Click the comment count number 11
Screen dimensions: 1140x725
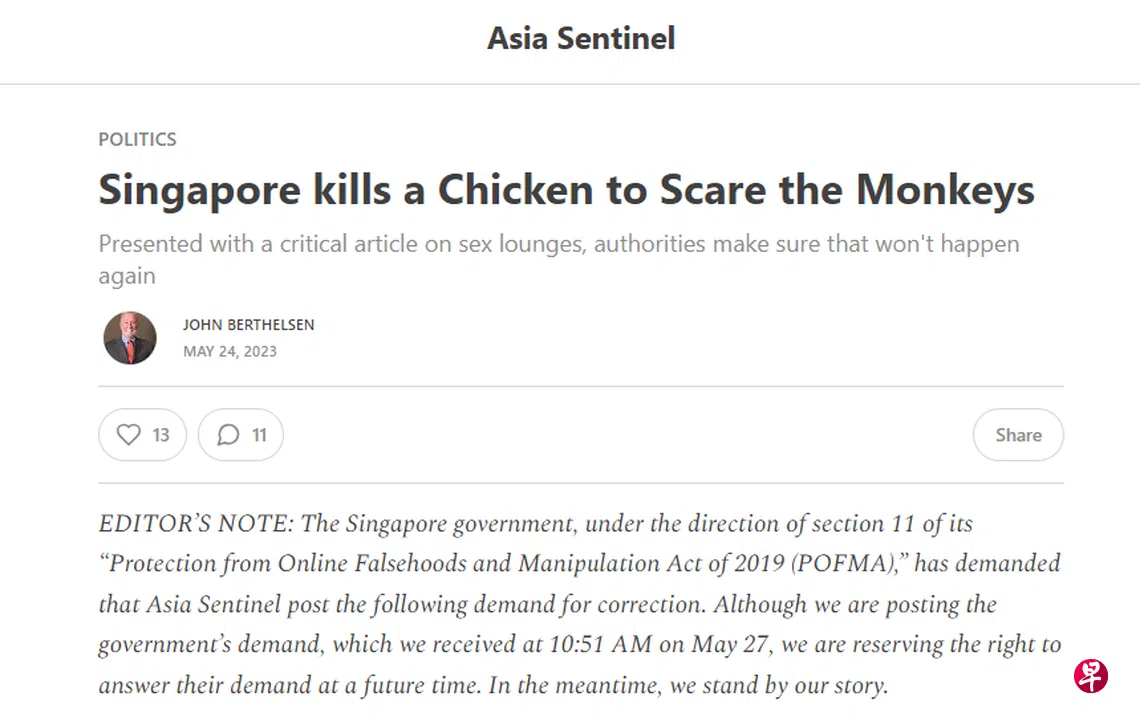coord(260,435)
